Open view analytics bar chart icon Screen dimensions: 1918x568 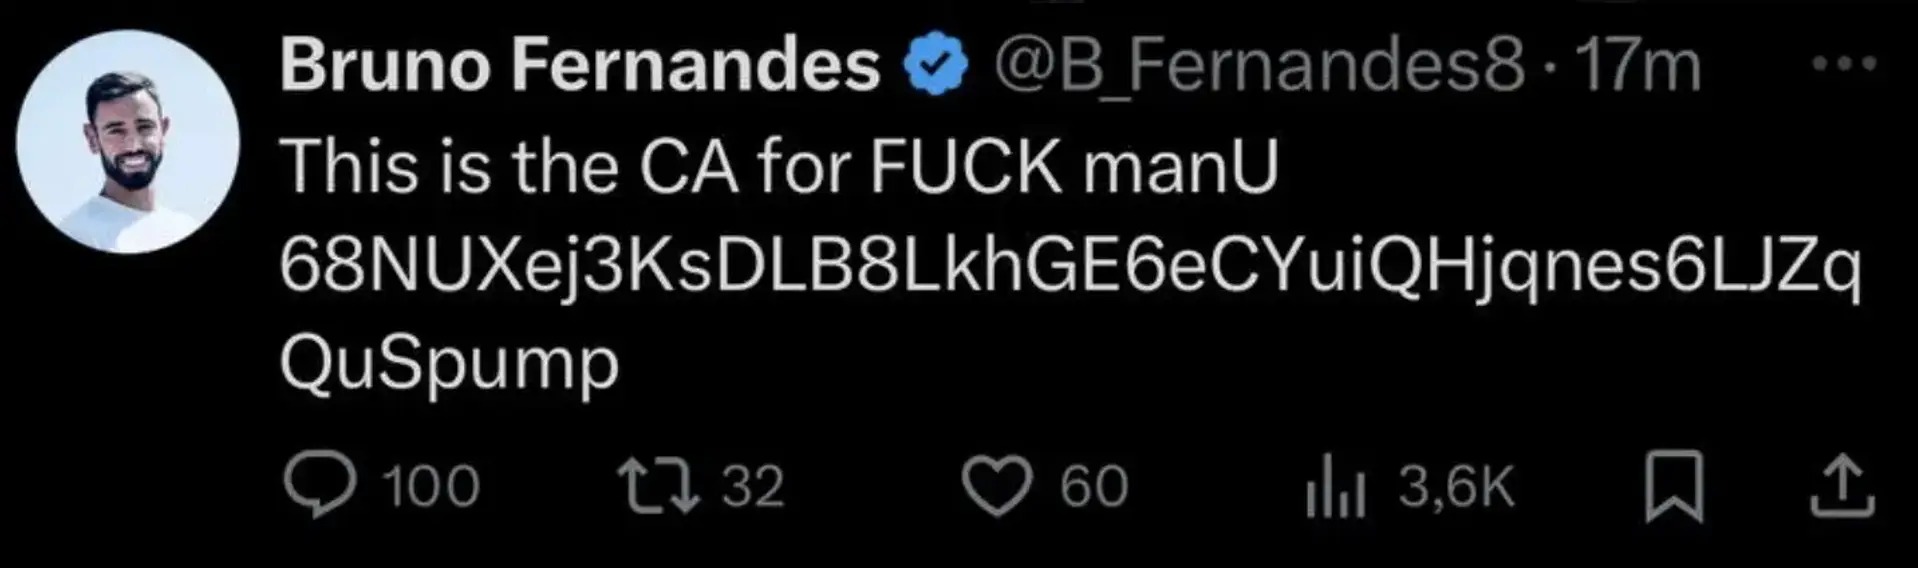click(1334, 488)
